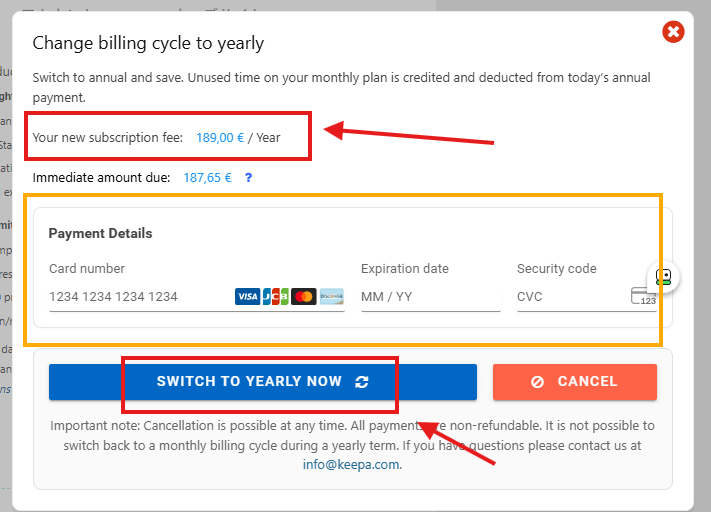Click the Payment Details heading

[100, 233]
